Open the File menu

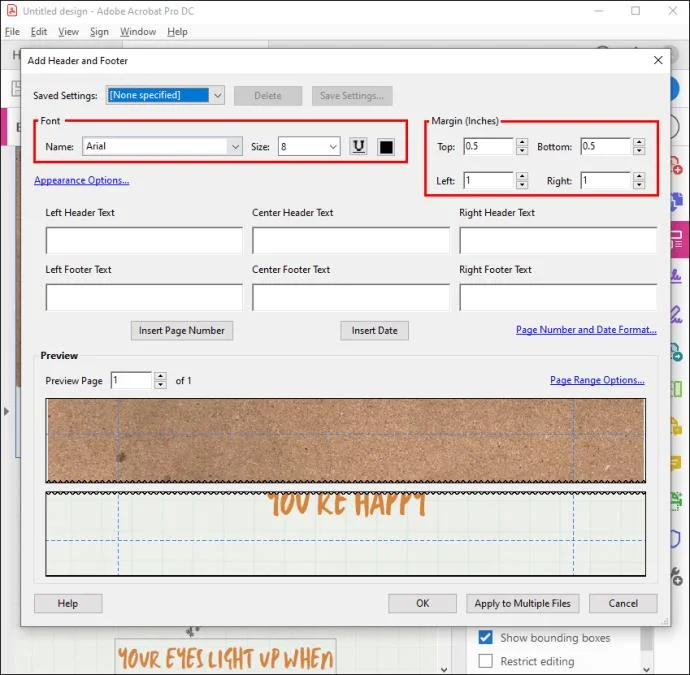12,32
